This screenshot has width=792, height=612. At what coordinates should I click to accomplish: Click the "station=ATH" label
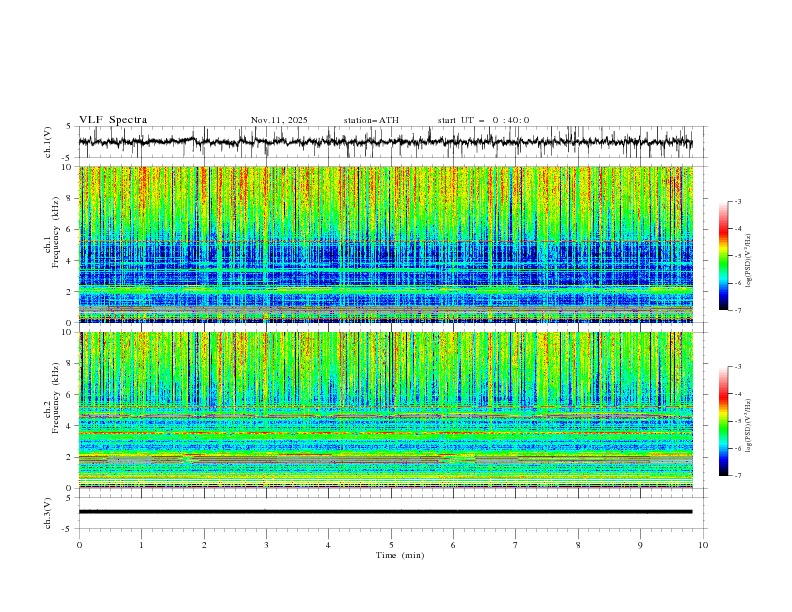[x=371, y=120]
